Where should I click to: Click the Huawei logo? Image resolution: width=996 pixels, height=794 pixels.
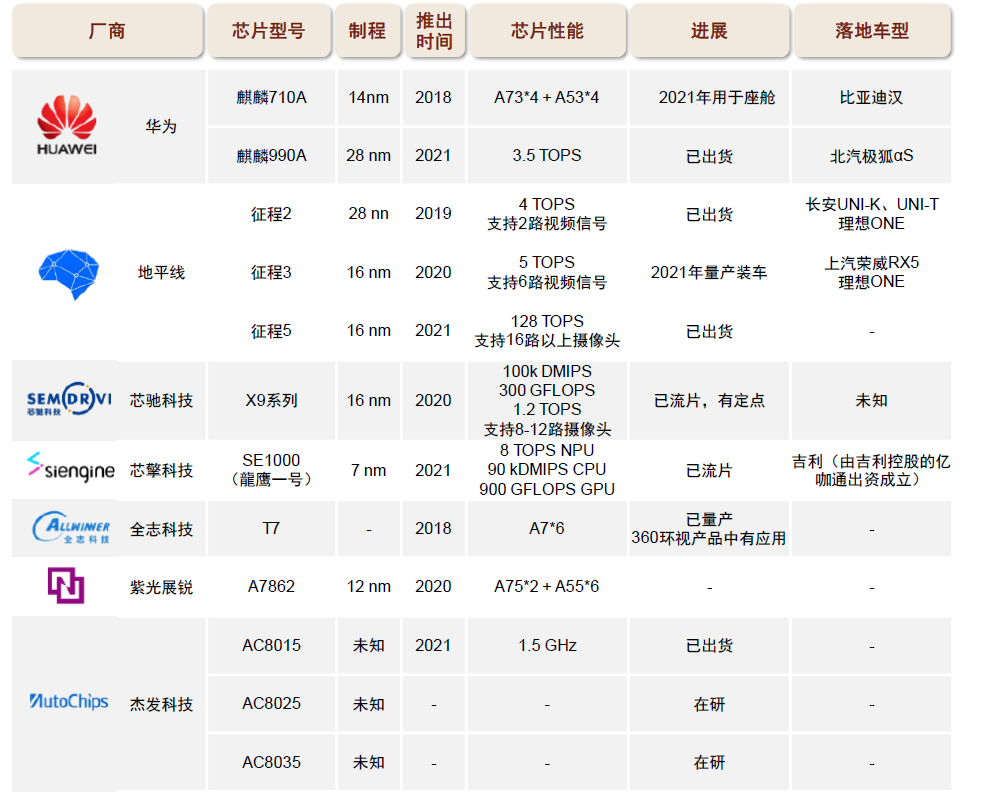pos(67,125)
